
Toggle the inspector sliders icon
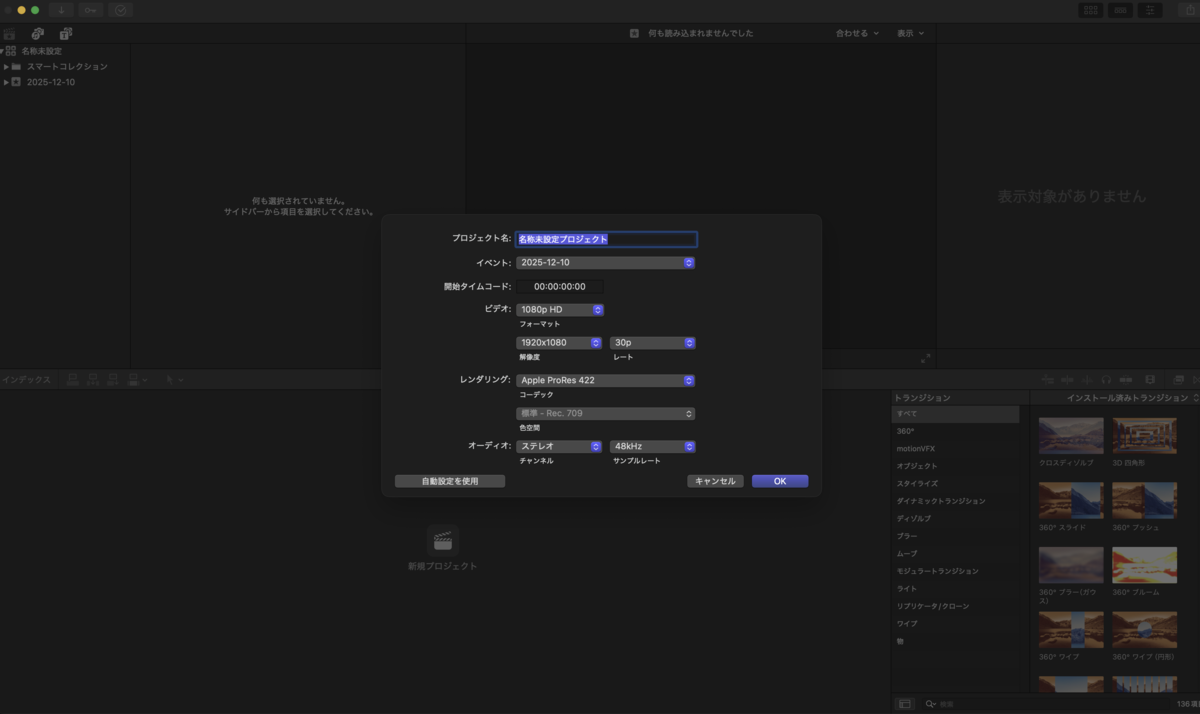tap(1151, 10)
